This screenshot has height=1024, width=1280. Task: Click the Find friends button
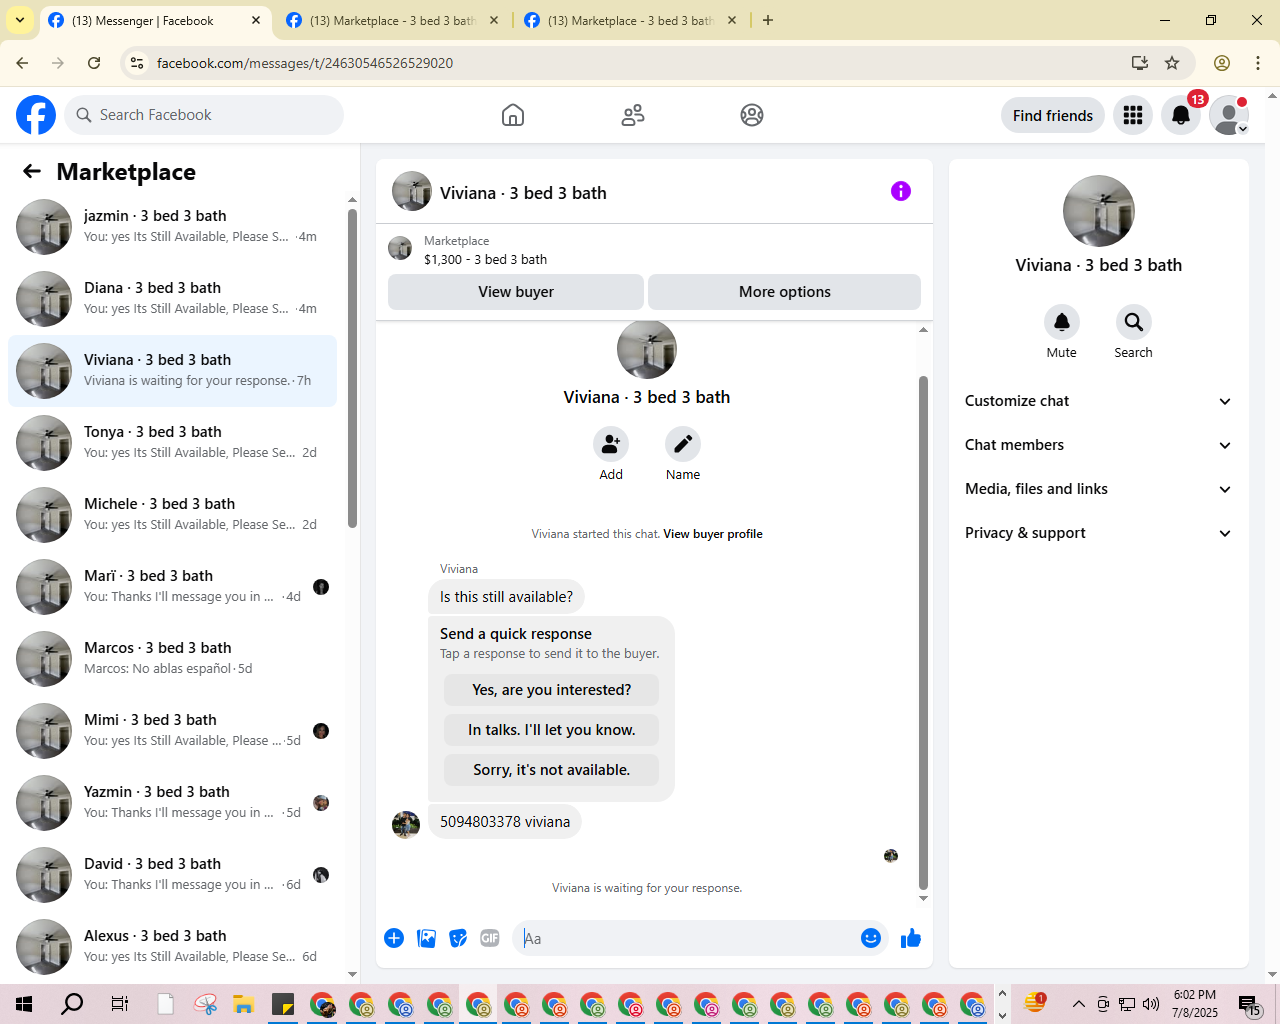1053,115
